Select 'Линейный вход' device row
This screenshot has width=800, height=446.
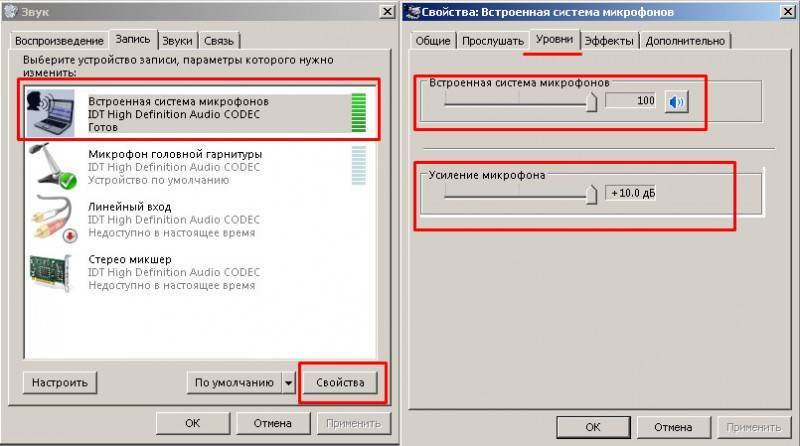point(201,219)
